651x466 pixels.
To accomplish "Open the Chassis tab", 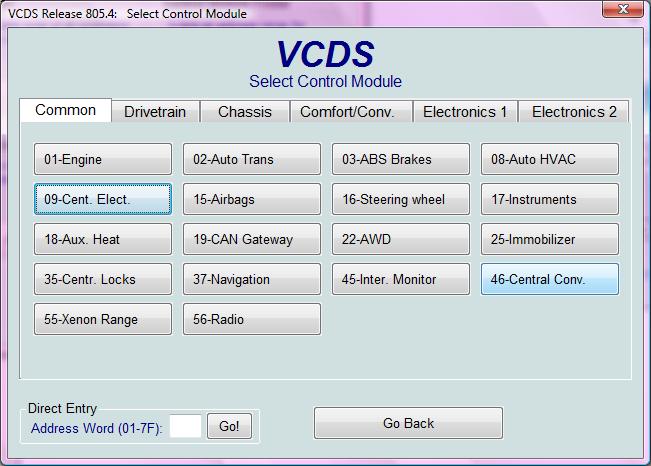I will point(245,111).
